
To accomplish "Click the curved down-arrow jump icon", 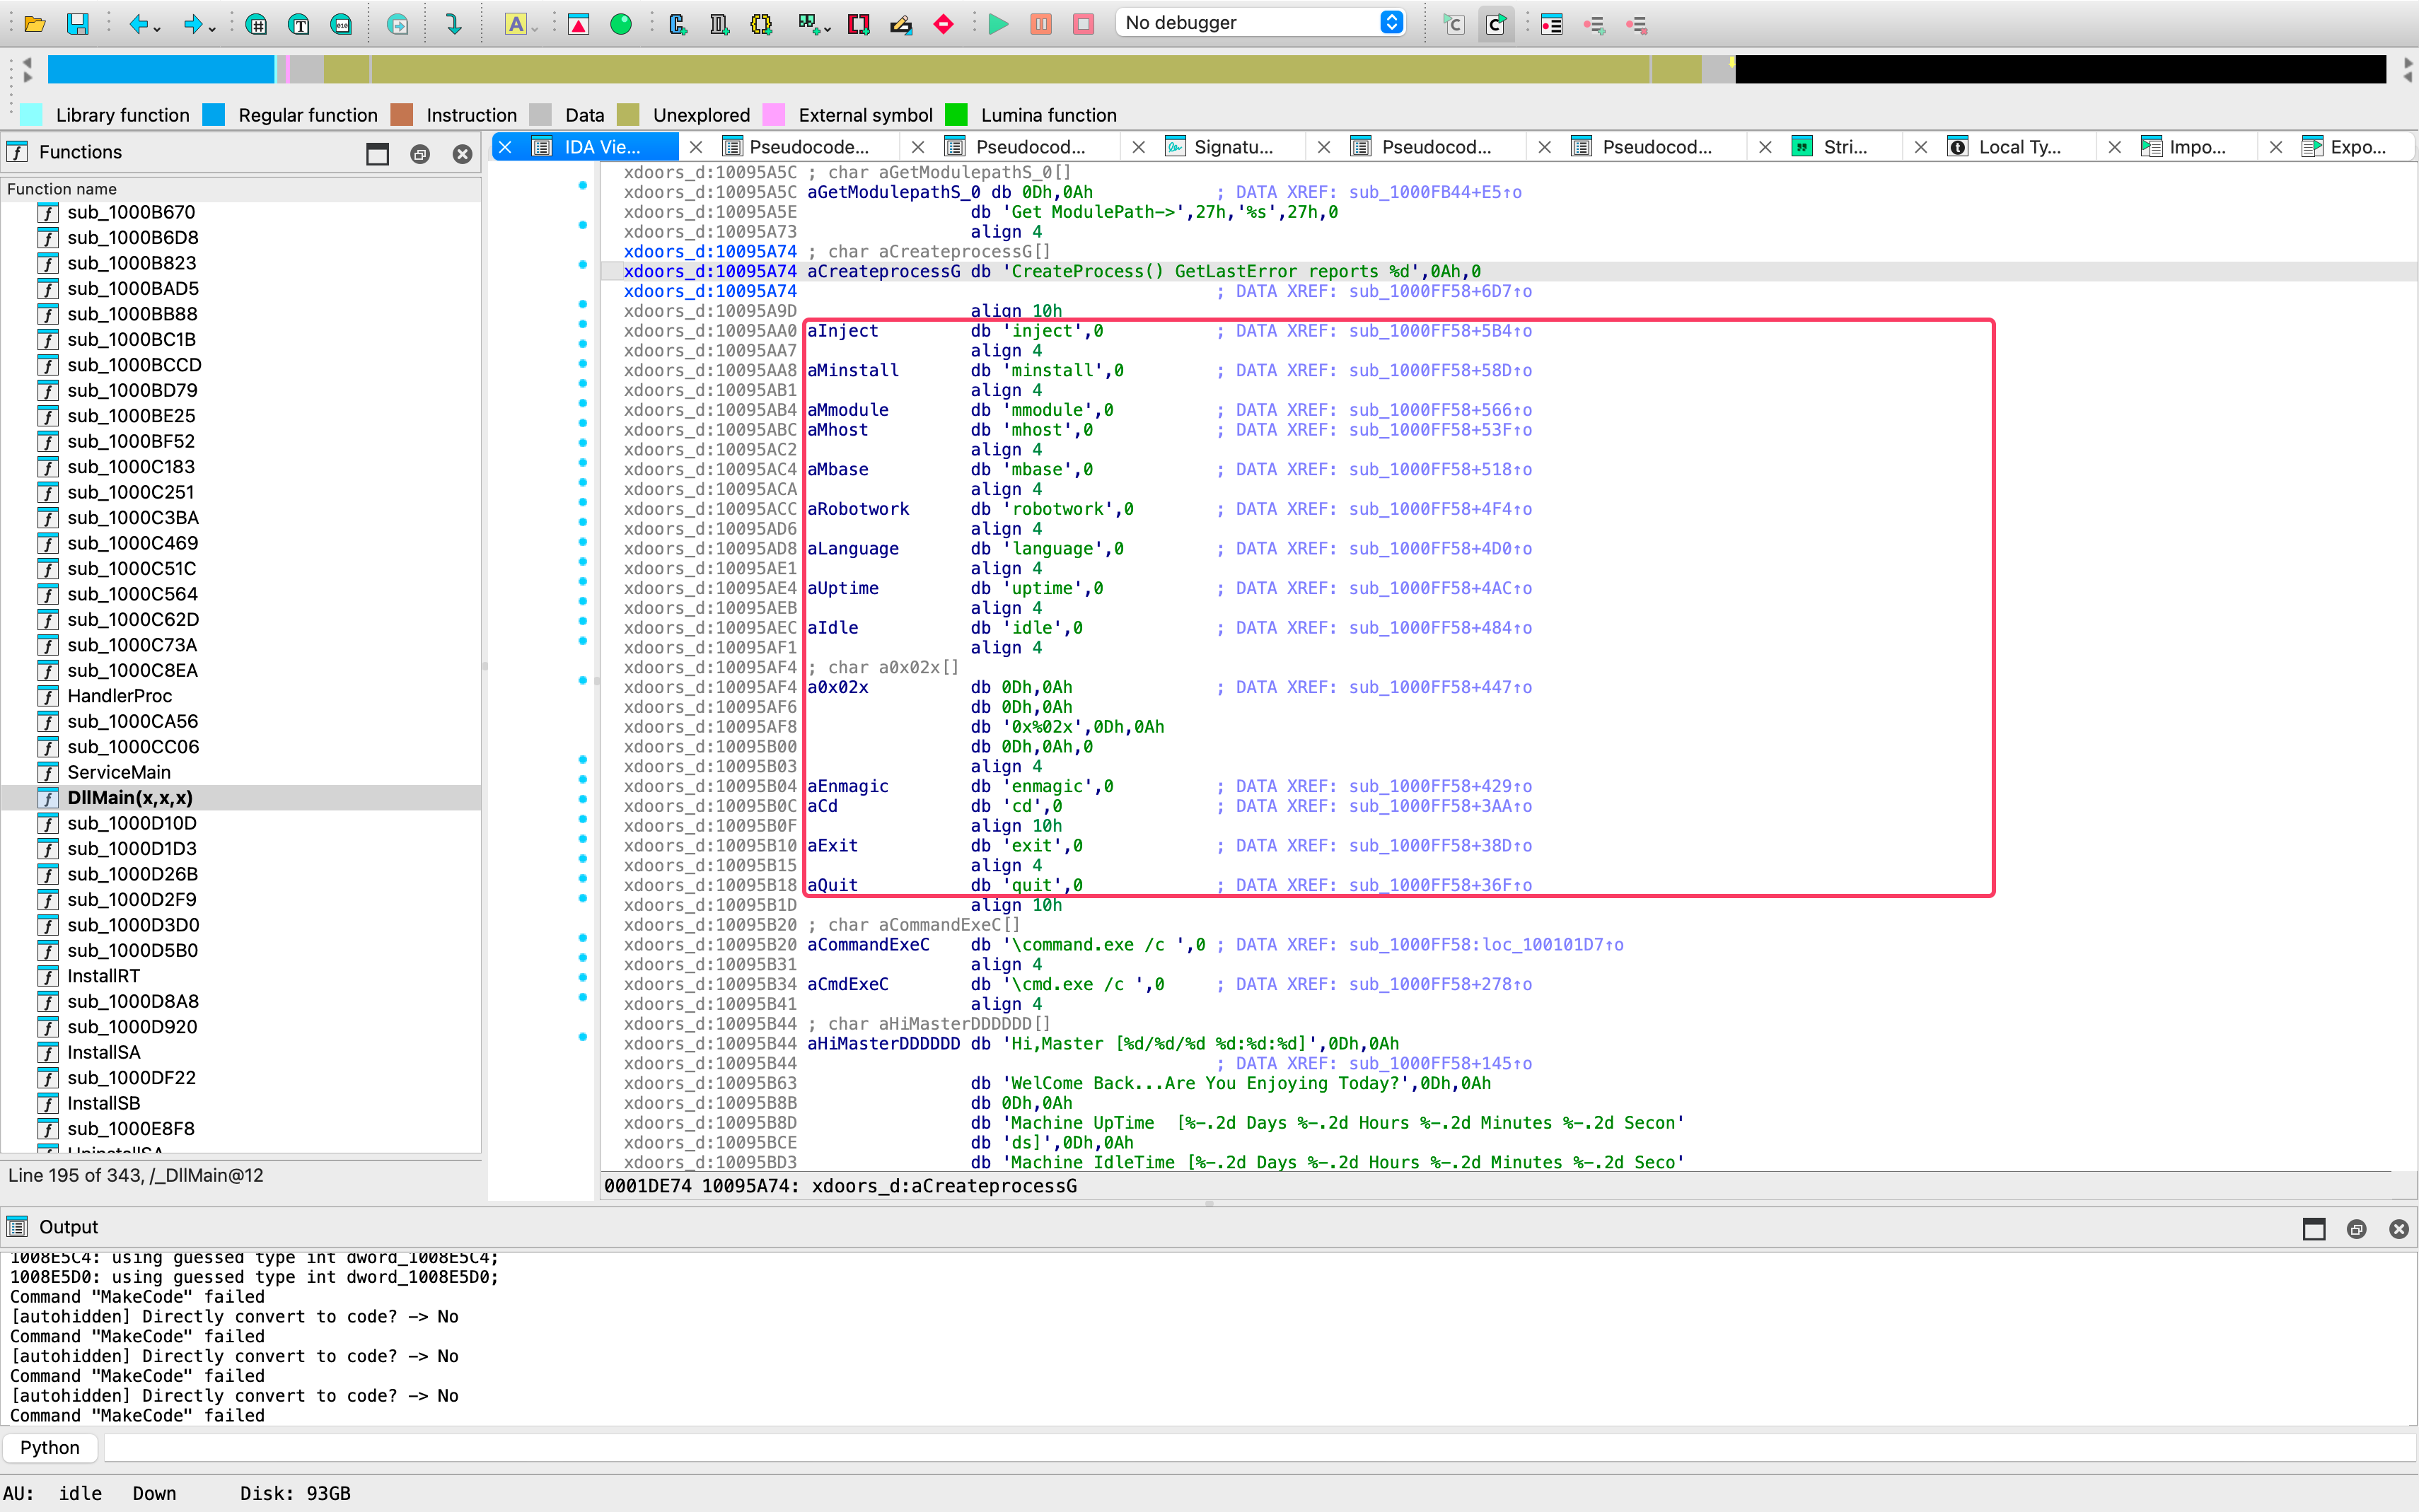I will tap(454, 24).
